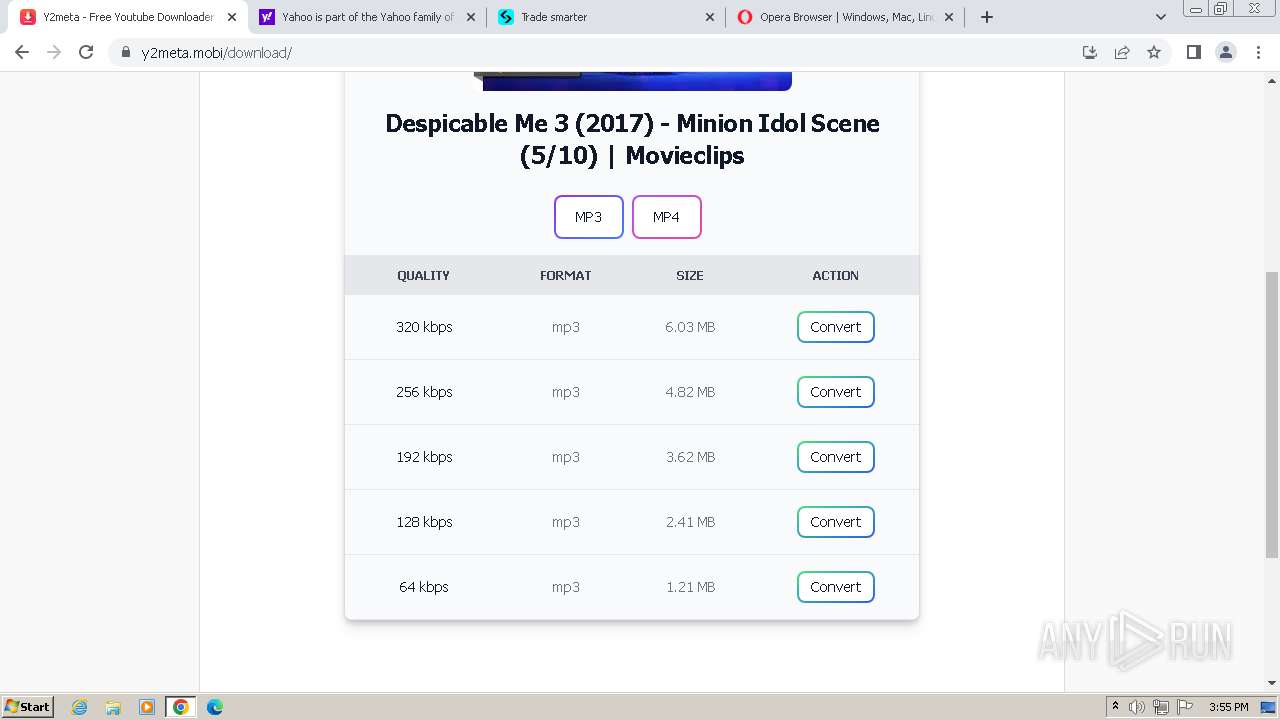1280x720 pixels.
Task: Open Chrome three-dot menu
Action: [1258, 52]
